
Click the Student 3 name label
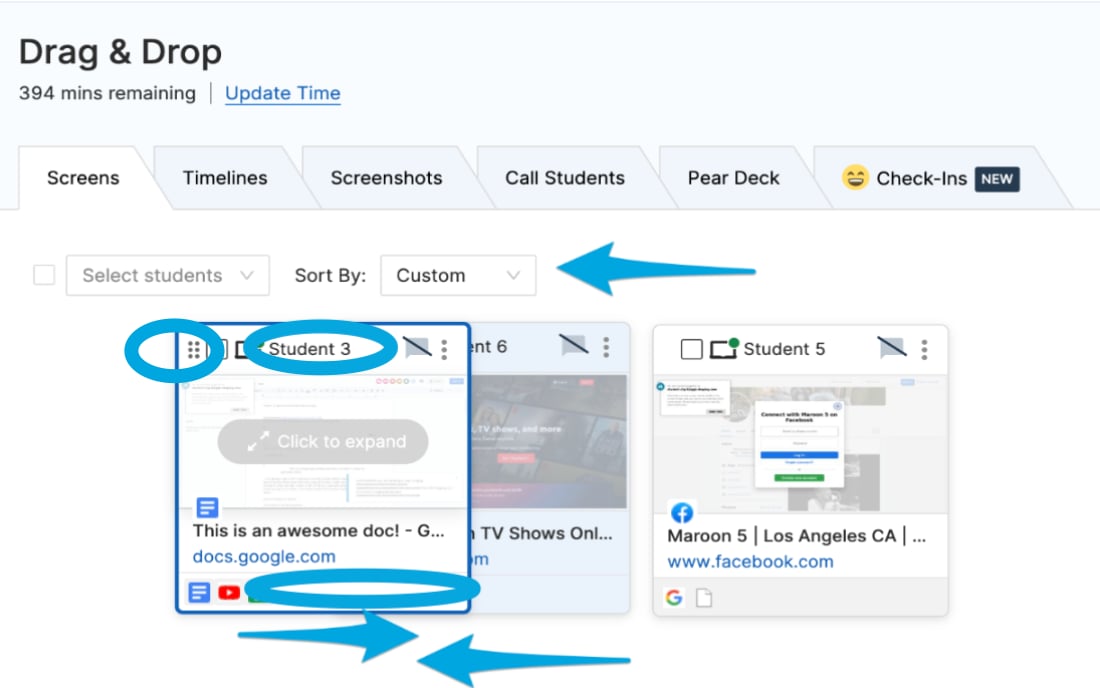click(x=309, y=349)
